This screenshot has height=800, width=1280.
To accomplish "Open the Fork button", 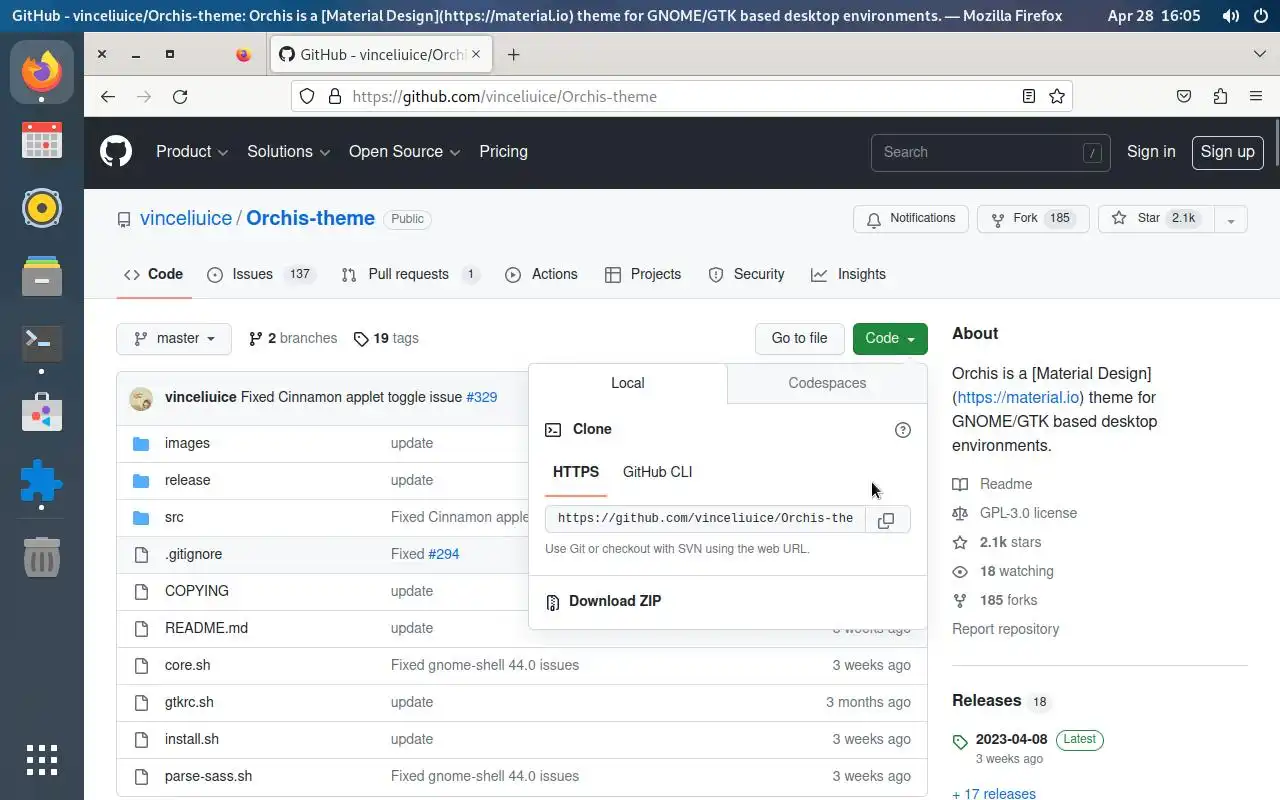I will (x=1032, y=219).
